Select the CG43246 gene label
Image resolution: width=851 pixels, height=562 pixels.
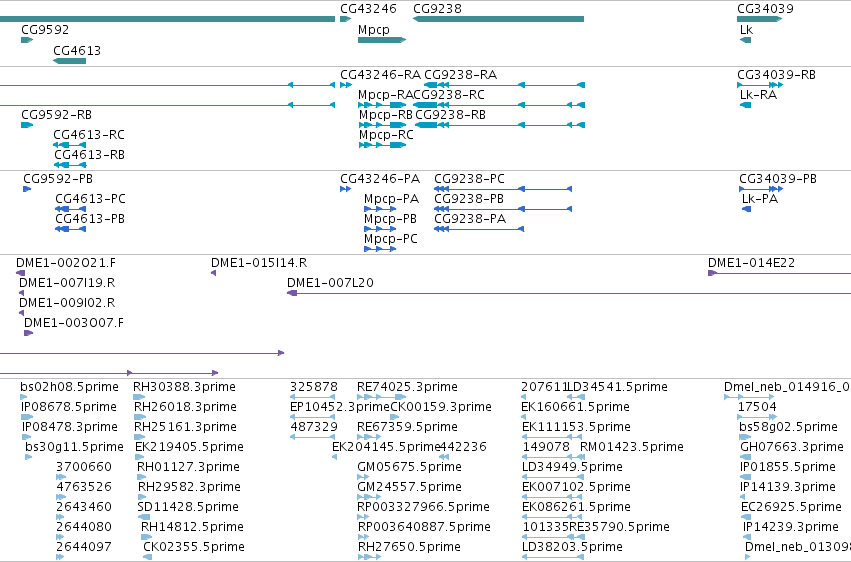[x=368, y=9]
